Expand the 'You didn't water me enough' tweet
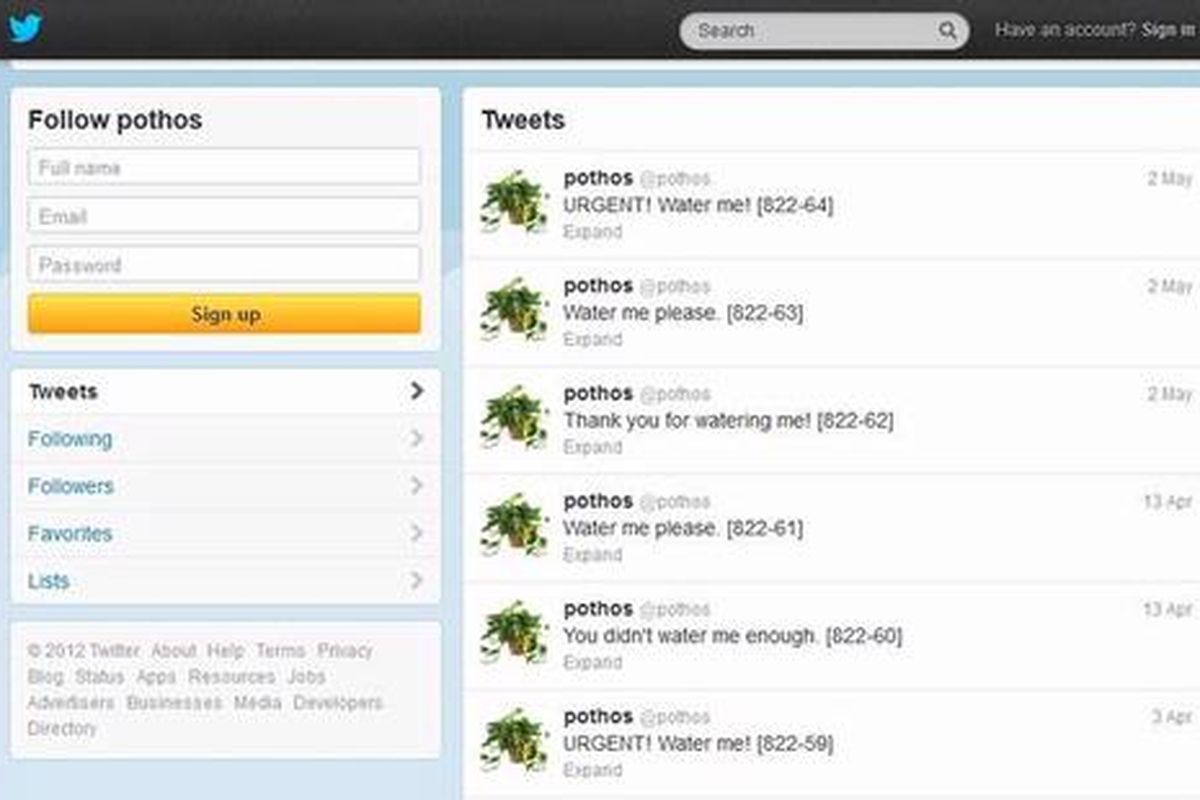Viewport: 1200px width, 800px height. pos(592,662)
